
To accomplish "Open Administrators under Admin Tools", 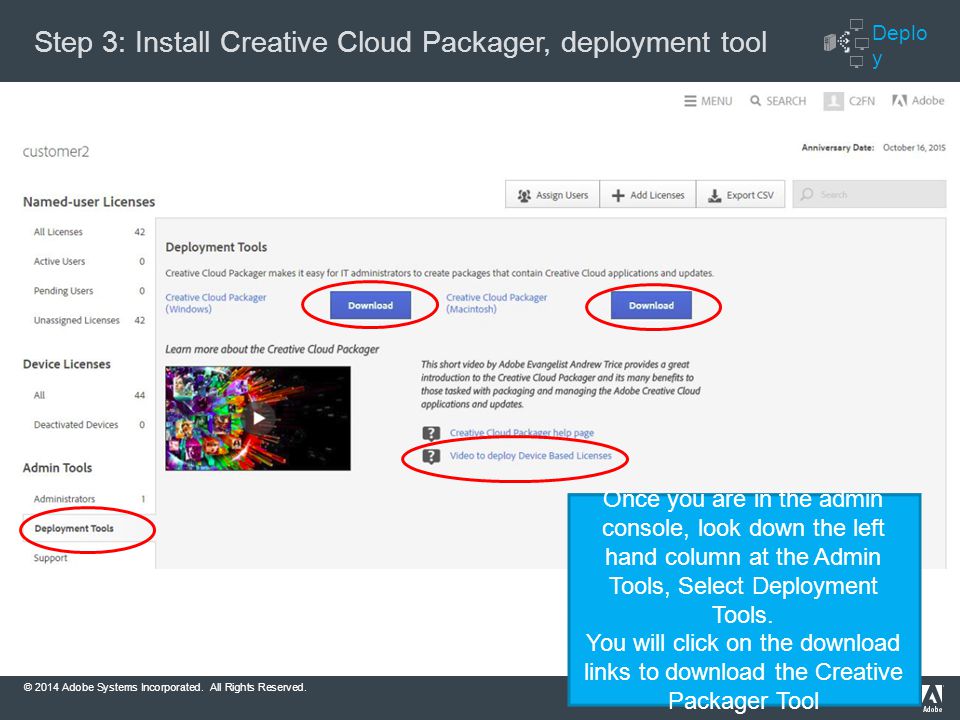I will pos(89,499).
